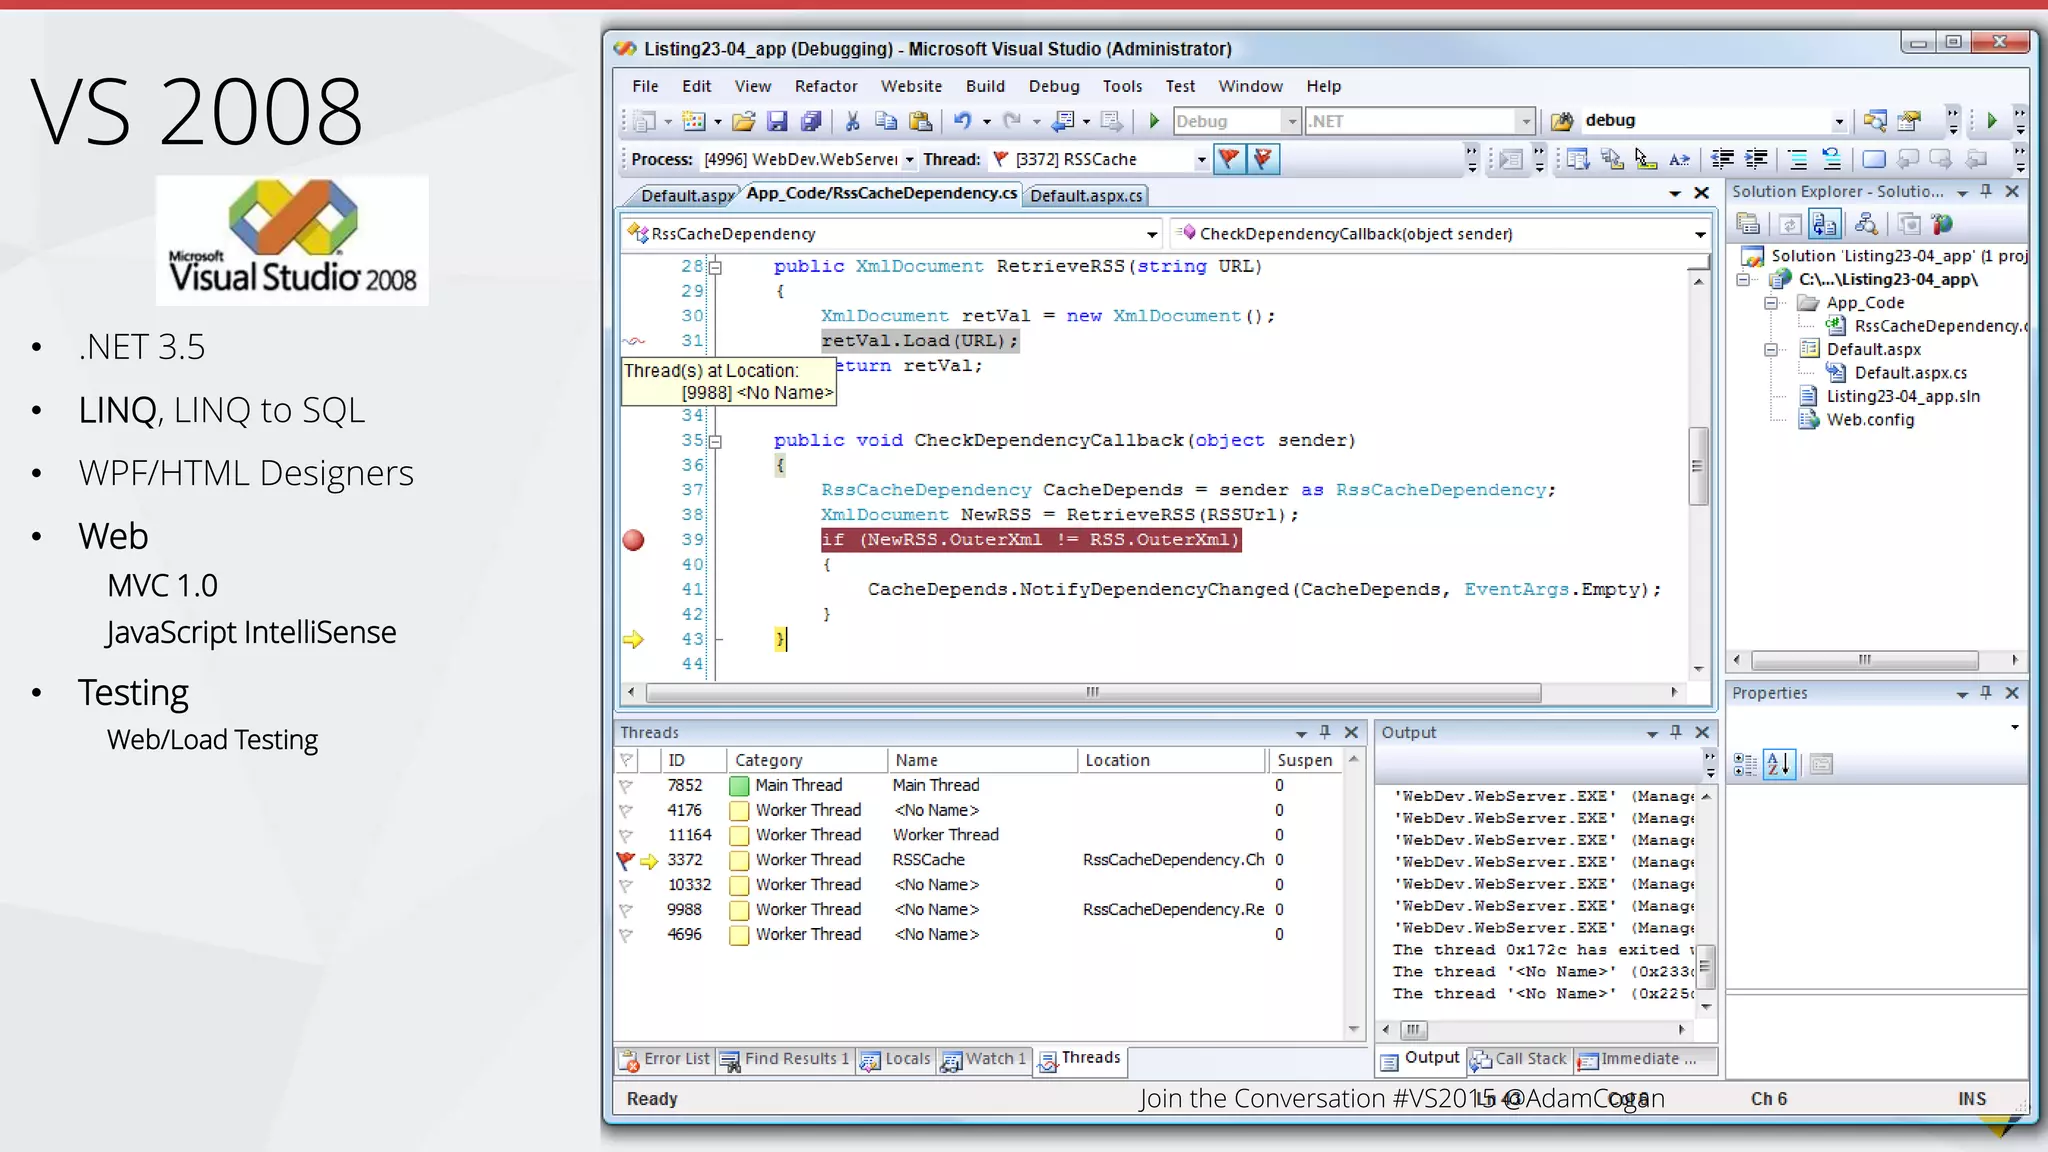Click ASP.NET Configuration icon in Solution Explorer
Viewport: 2048px width, 1152px height.
(1942, 224)
